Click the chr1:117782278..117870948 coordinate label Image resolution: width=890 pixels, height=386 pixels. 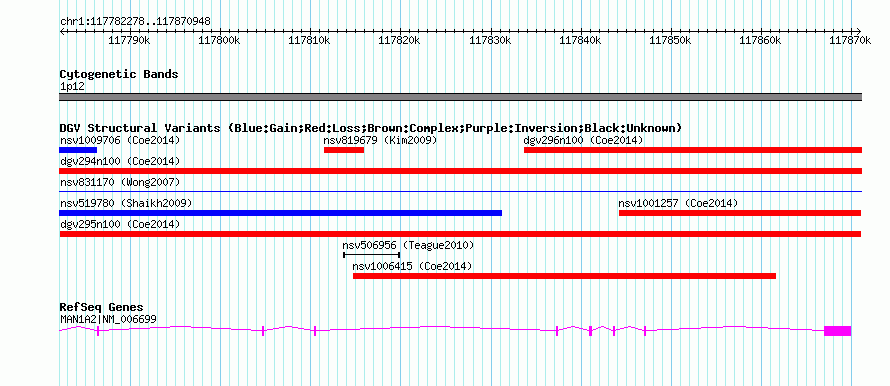[x=135, y=22]
